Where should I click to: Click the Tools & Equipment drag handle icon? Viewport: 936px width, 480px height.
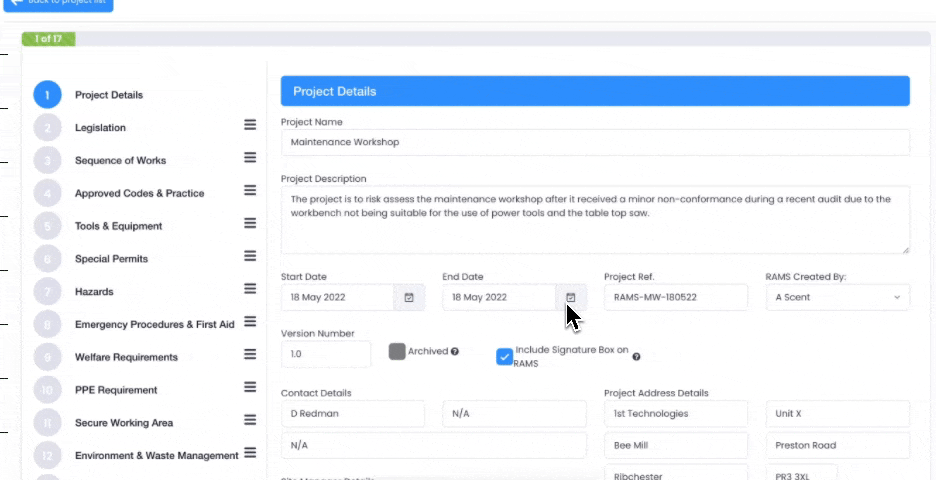pyautogui.click(x=250, y=223)
